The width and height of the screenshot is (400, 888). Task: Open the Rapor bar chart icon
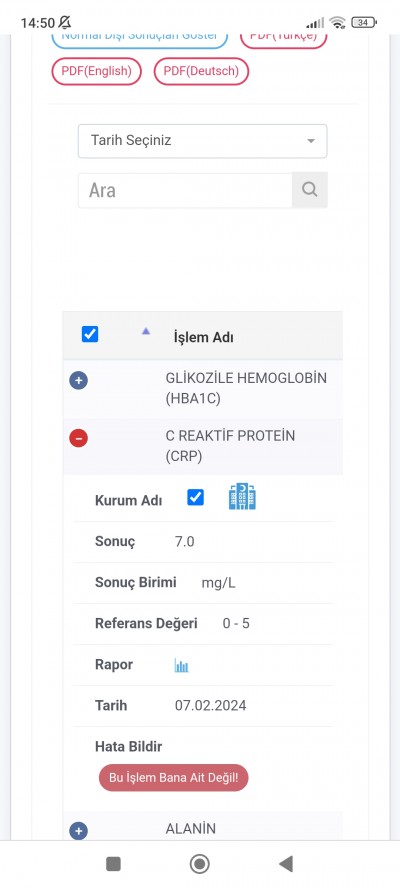coord(181,665)
